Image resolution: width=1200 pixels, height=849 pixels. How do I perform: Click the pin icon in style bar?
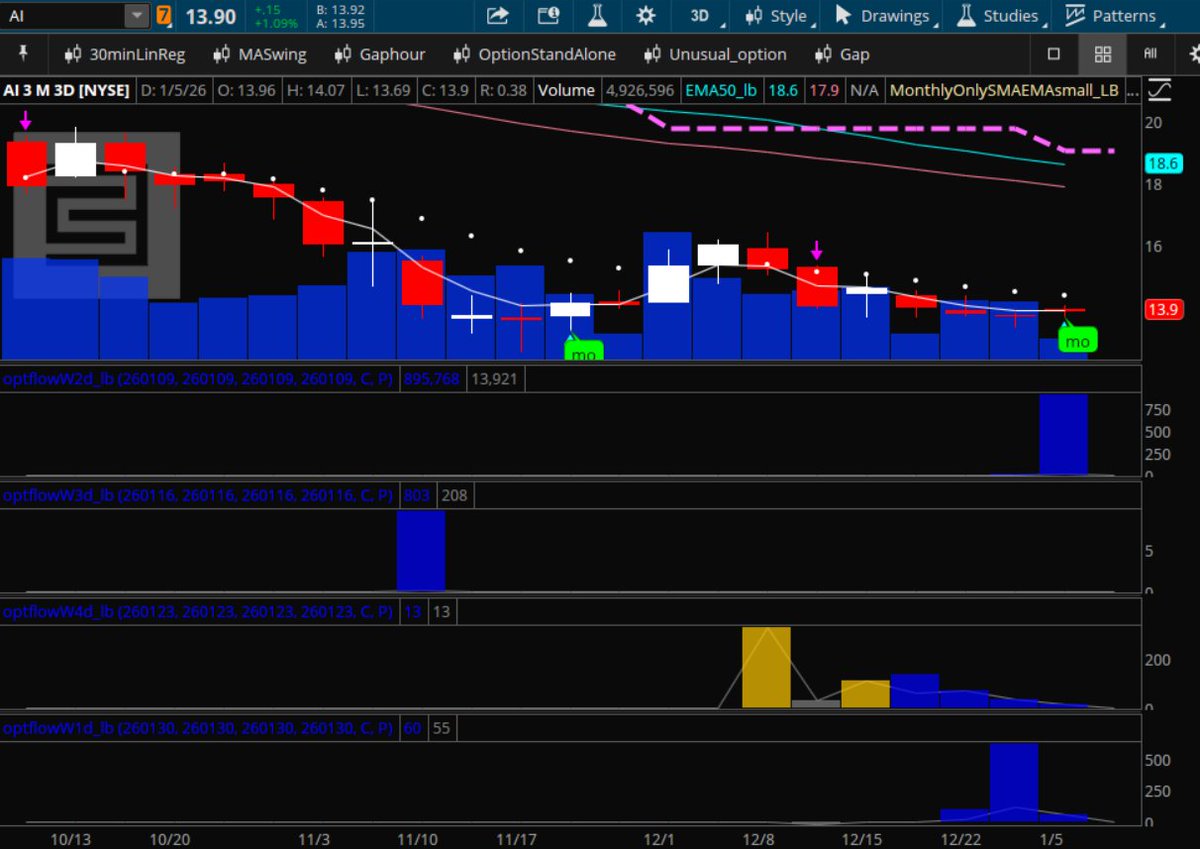point(24,53)
